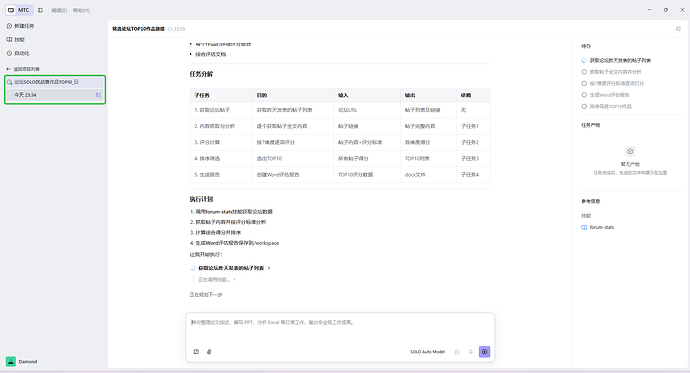Click the todo circle 抓取帖子全文内容并分析
Screen dimensions: 690x373
point(584,72)
